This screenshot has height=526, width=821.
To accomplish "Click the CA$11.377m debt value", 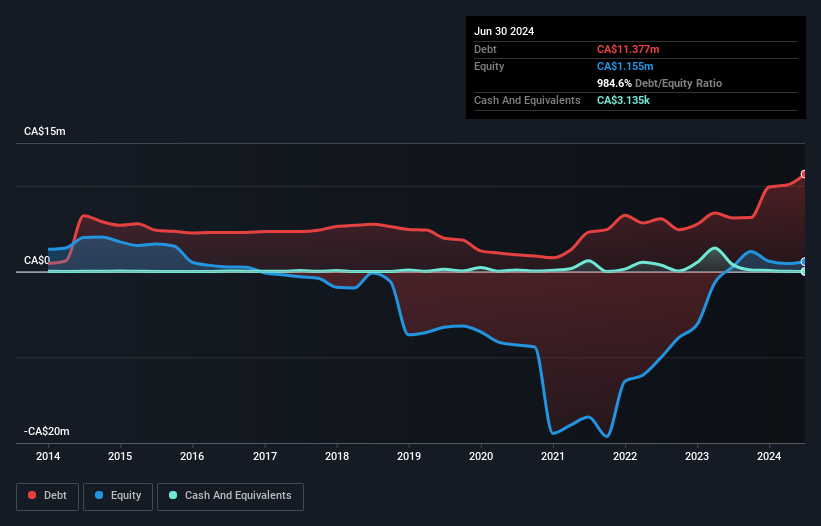I will click(x=628, y=49).
